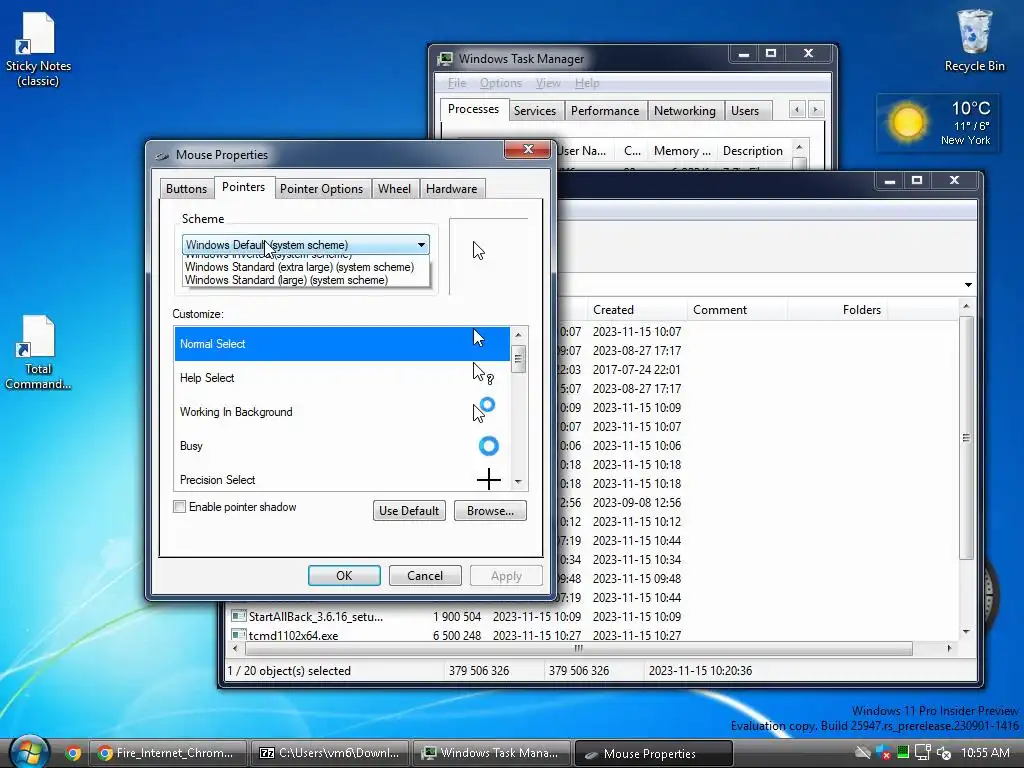Viewport: 1024px width, 768px height.
Task: Open Networking tab in Task Manager
Action: (684, 110)
